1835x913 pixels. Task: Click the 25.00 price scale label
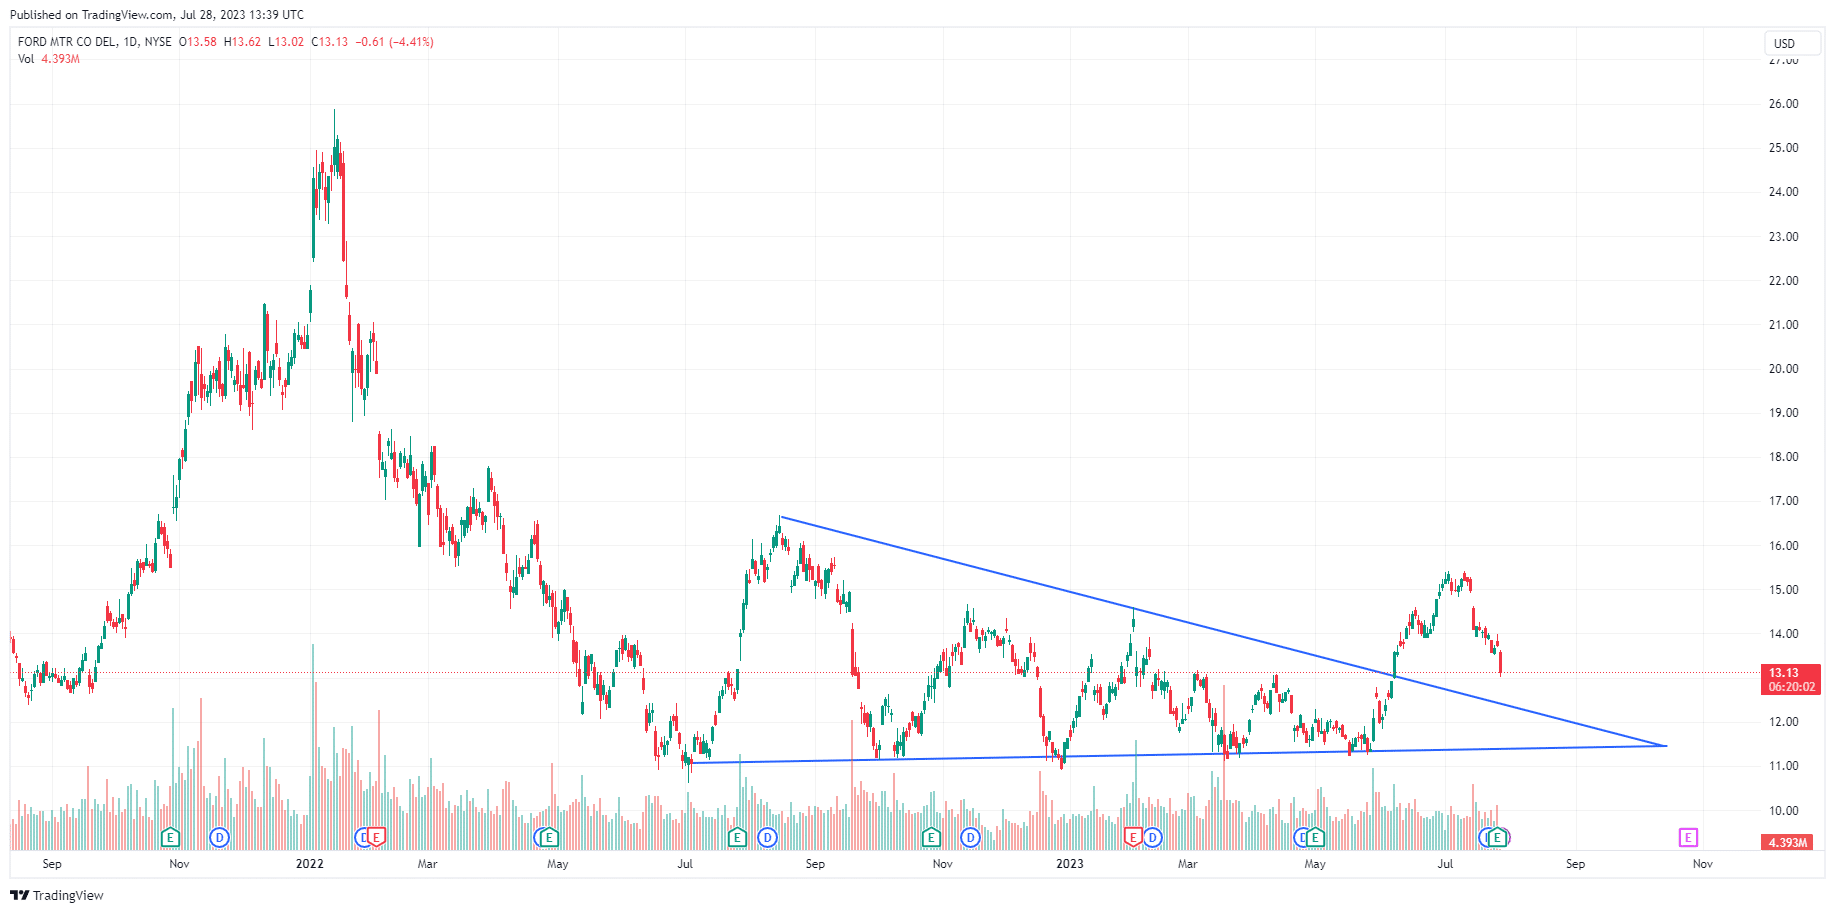point(1784,148)
